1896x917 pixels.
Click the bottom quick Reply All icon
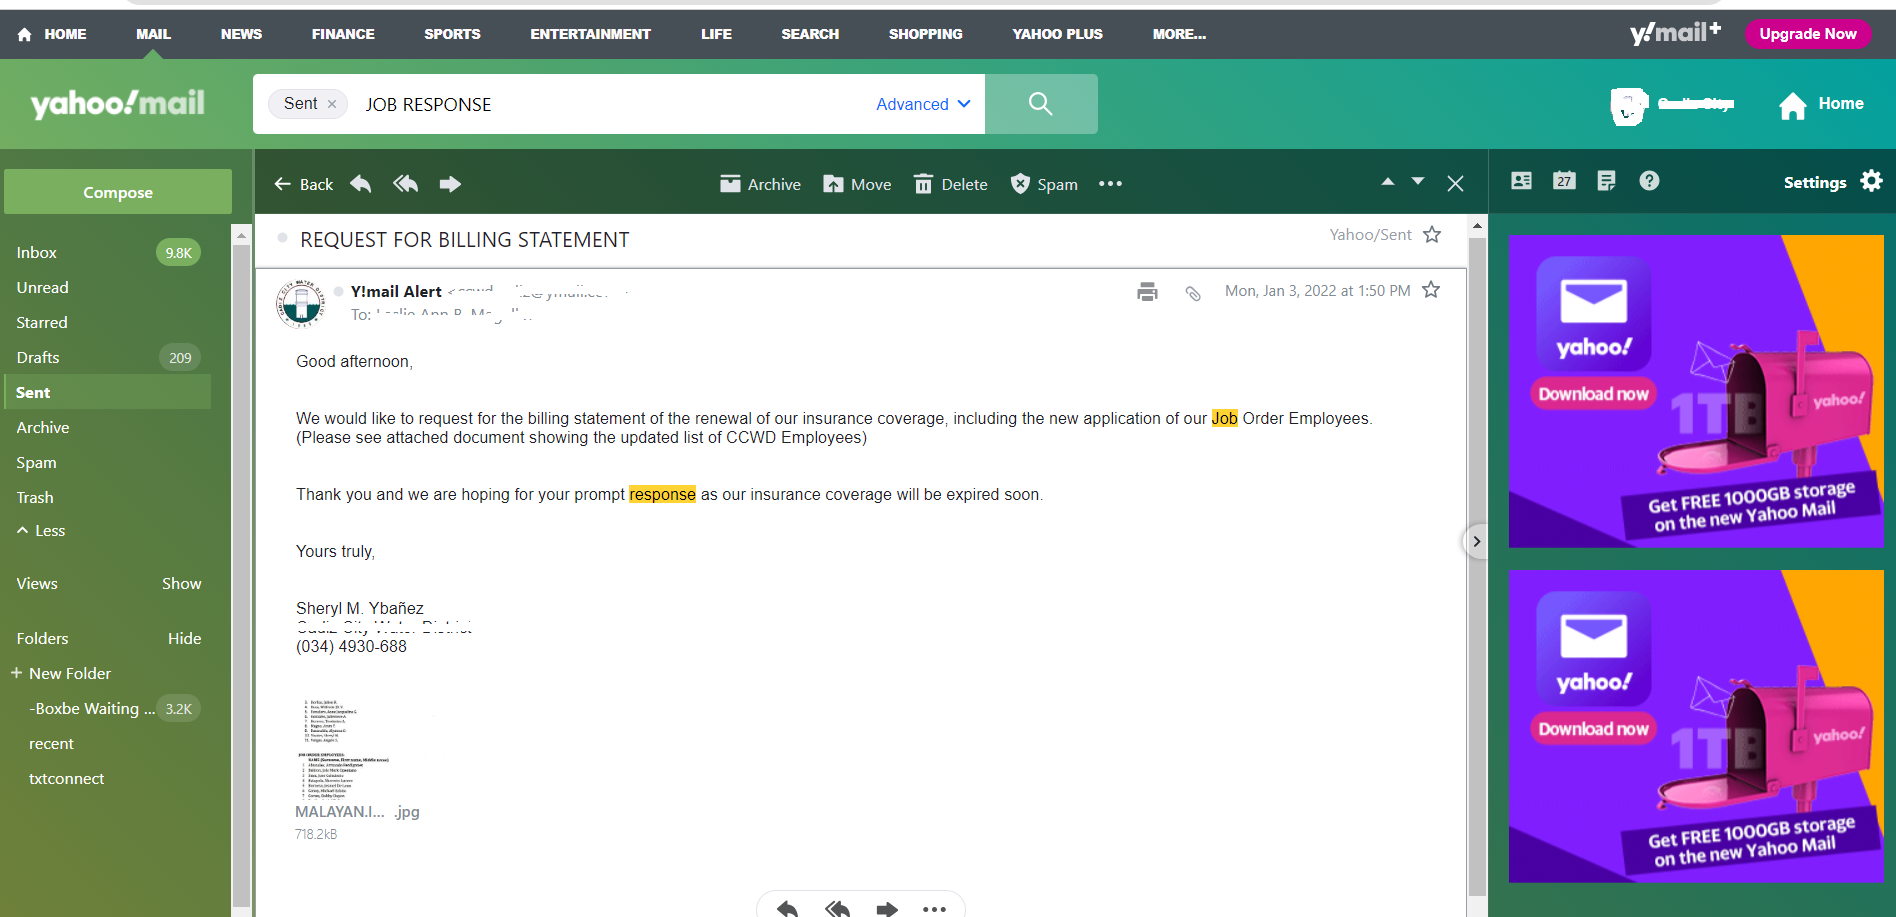click(838, 908)
